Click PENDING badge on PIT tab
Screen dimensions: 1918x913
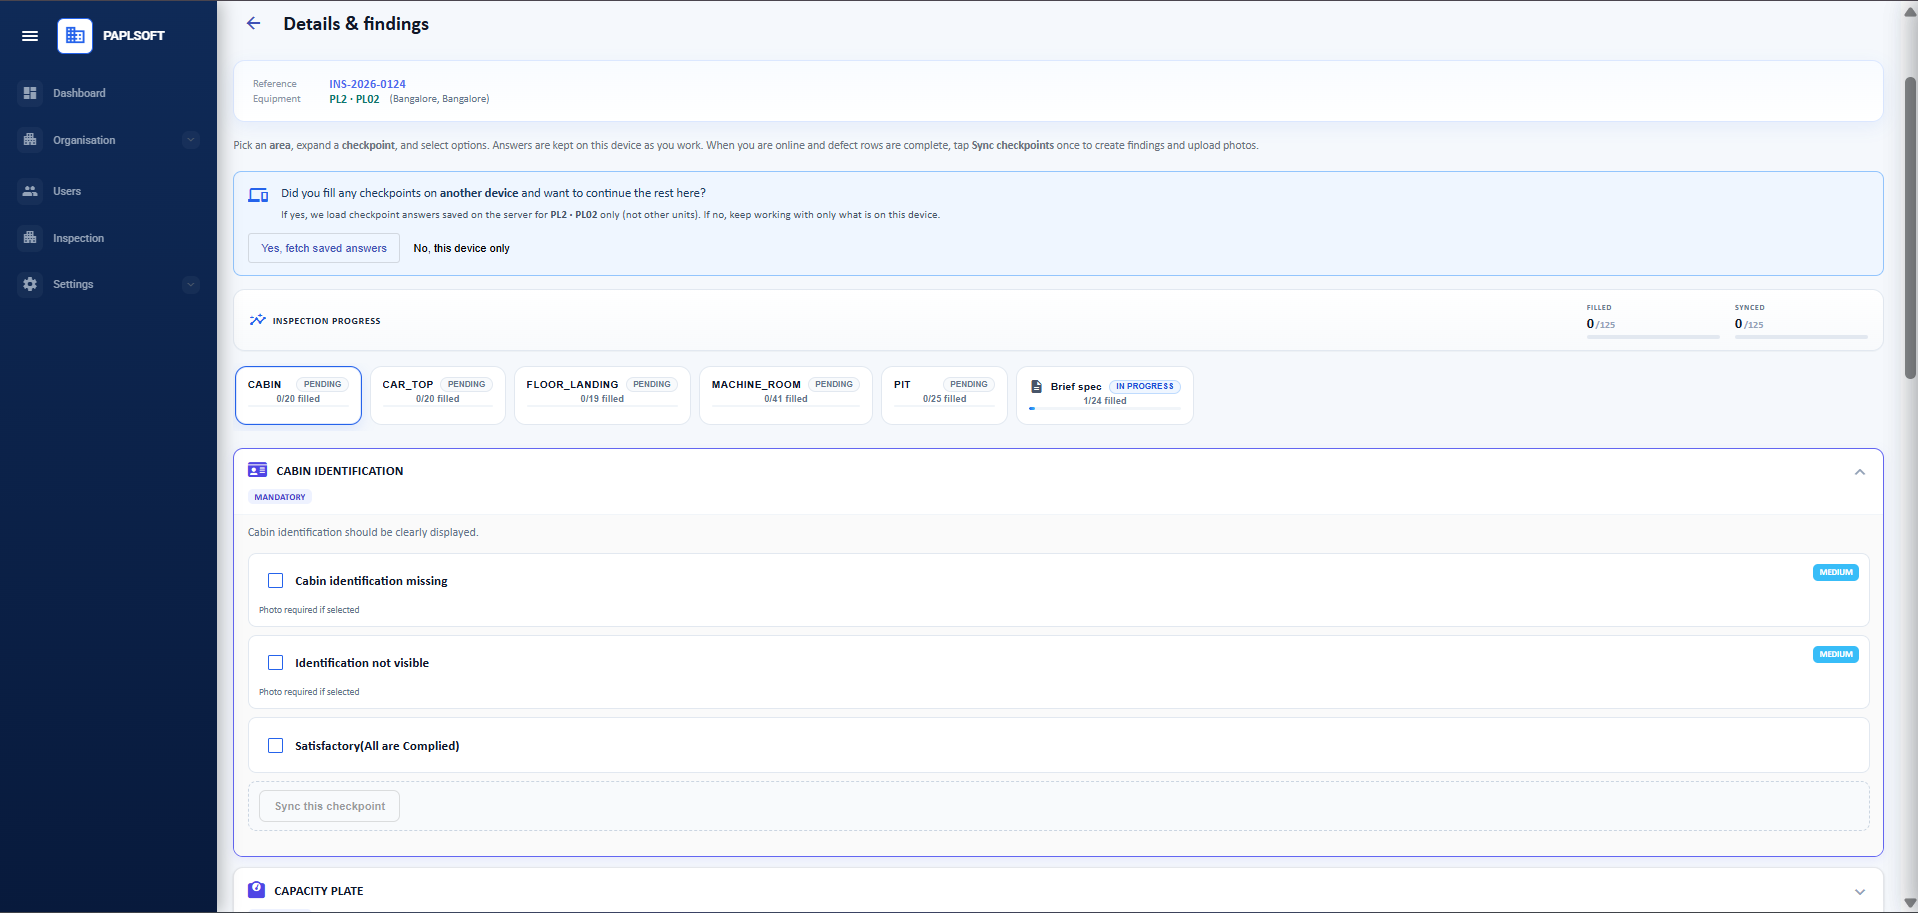tap(969, 384)
